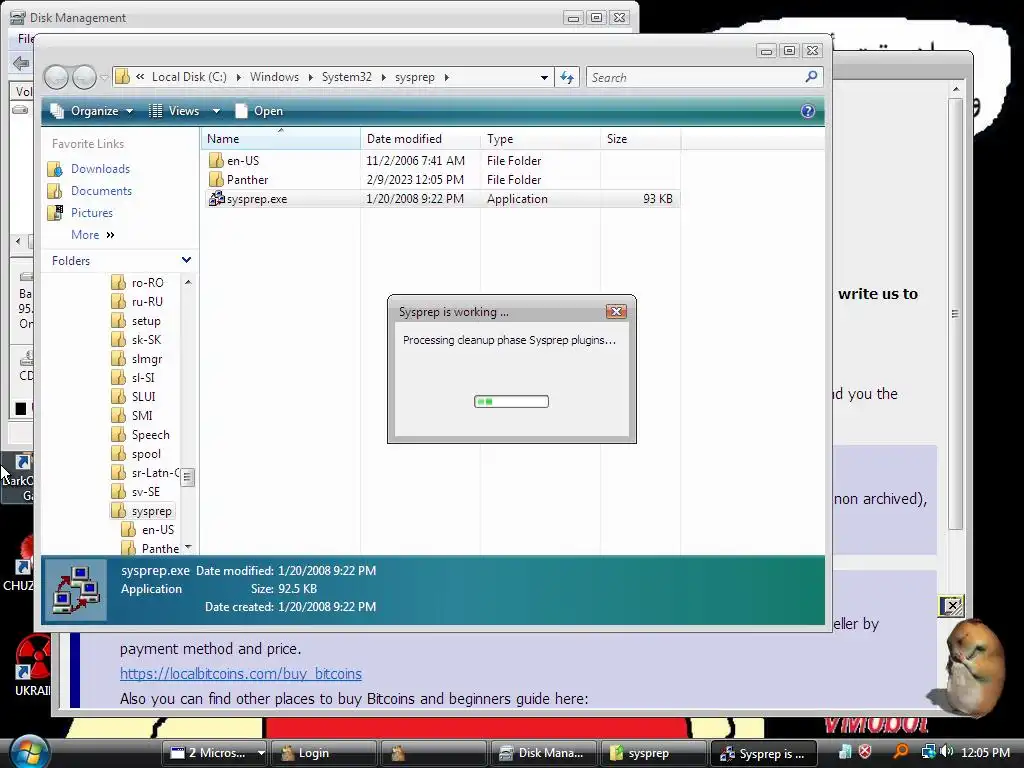
Task: Click System32 breadcrumb segment
Action: point(347,77)
